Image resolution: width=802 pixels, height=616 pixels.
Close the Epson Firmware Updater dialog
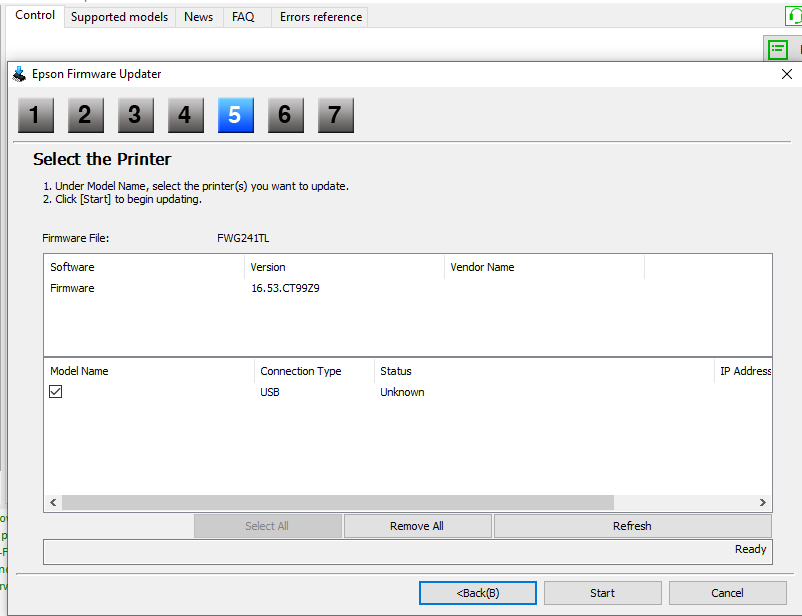pyautogui.click(x=787, y=74)
